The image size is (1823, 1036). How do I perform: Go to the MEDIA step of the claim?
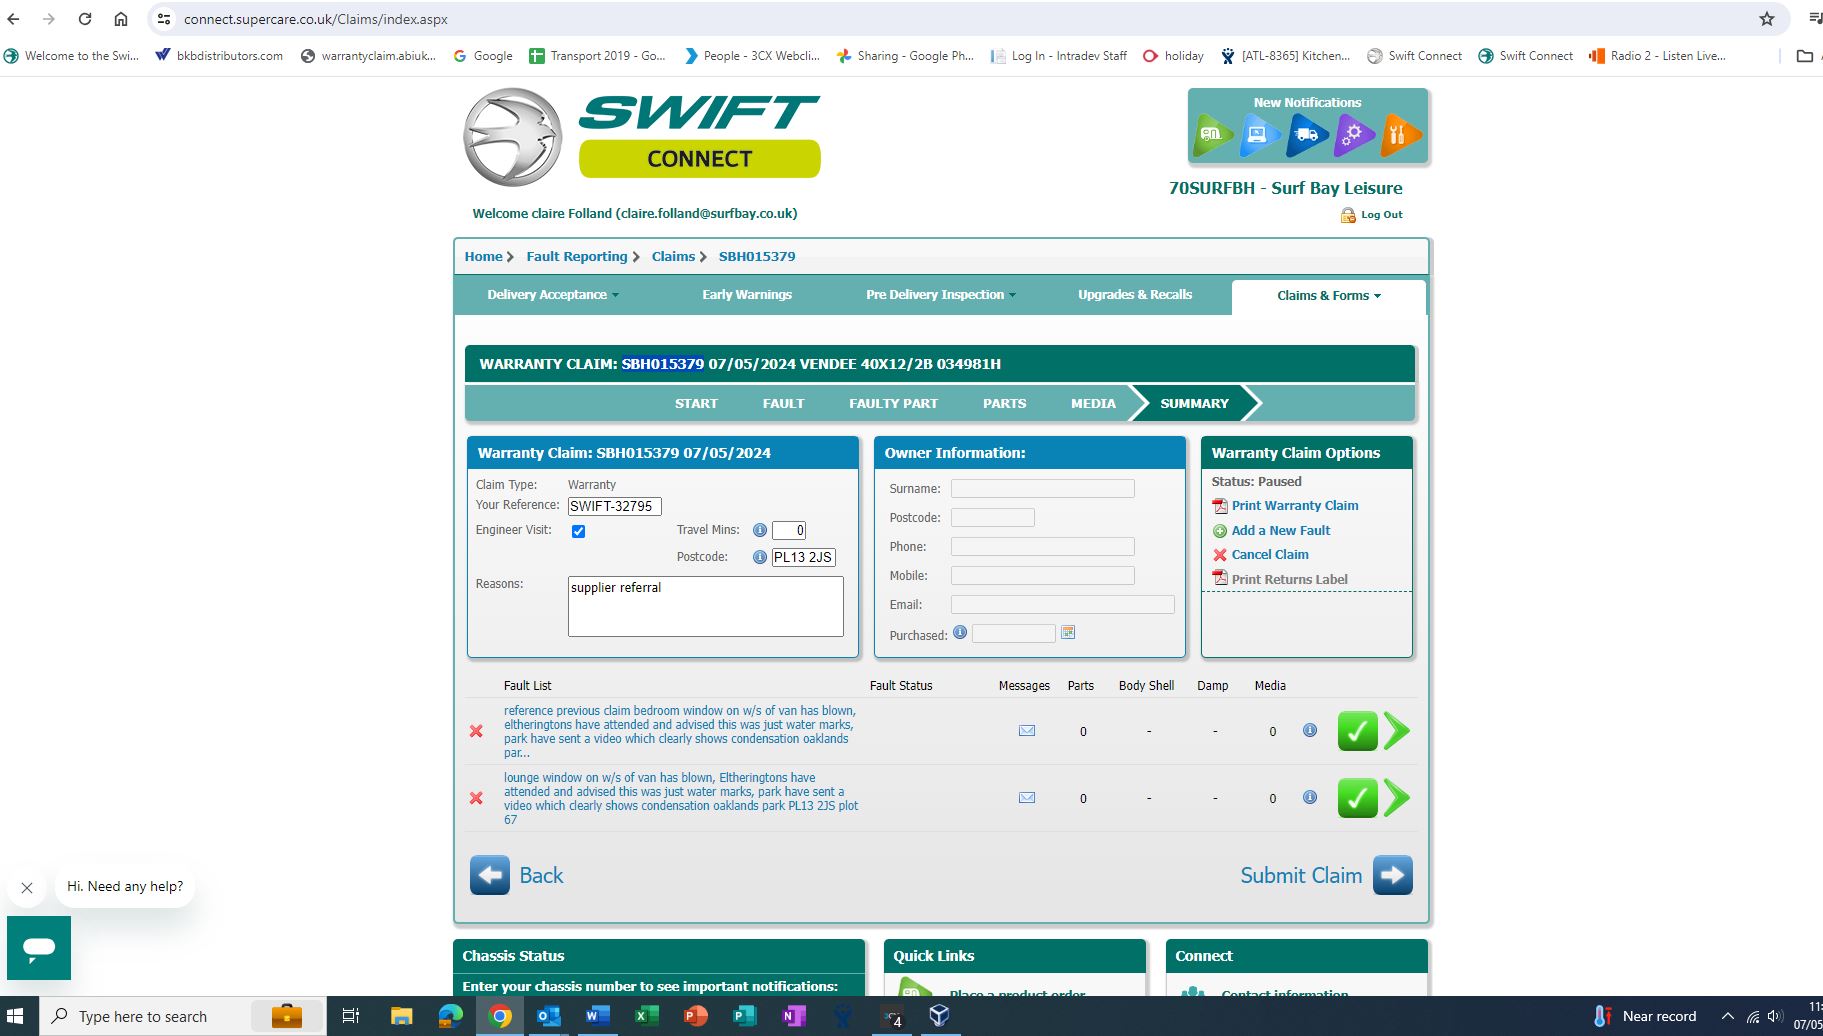(x=1093, y=404)
